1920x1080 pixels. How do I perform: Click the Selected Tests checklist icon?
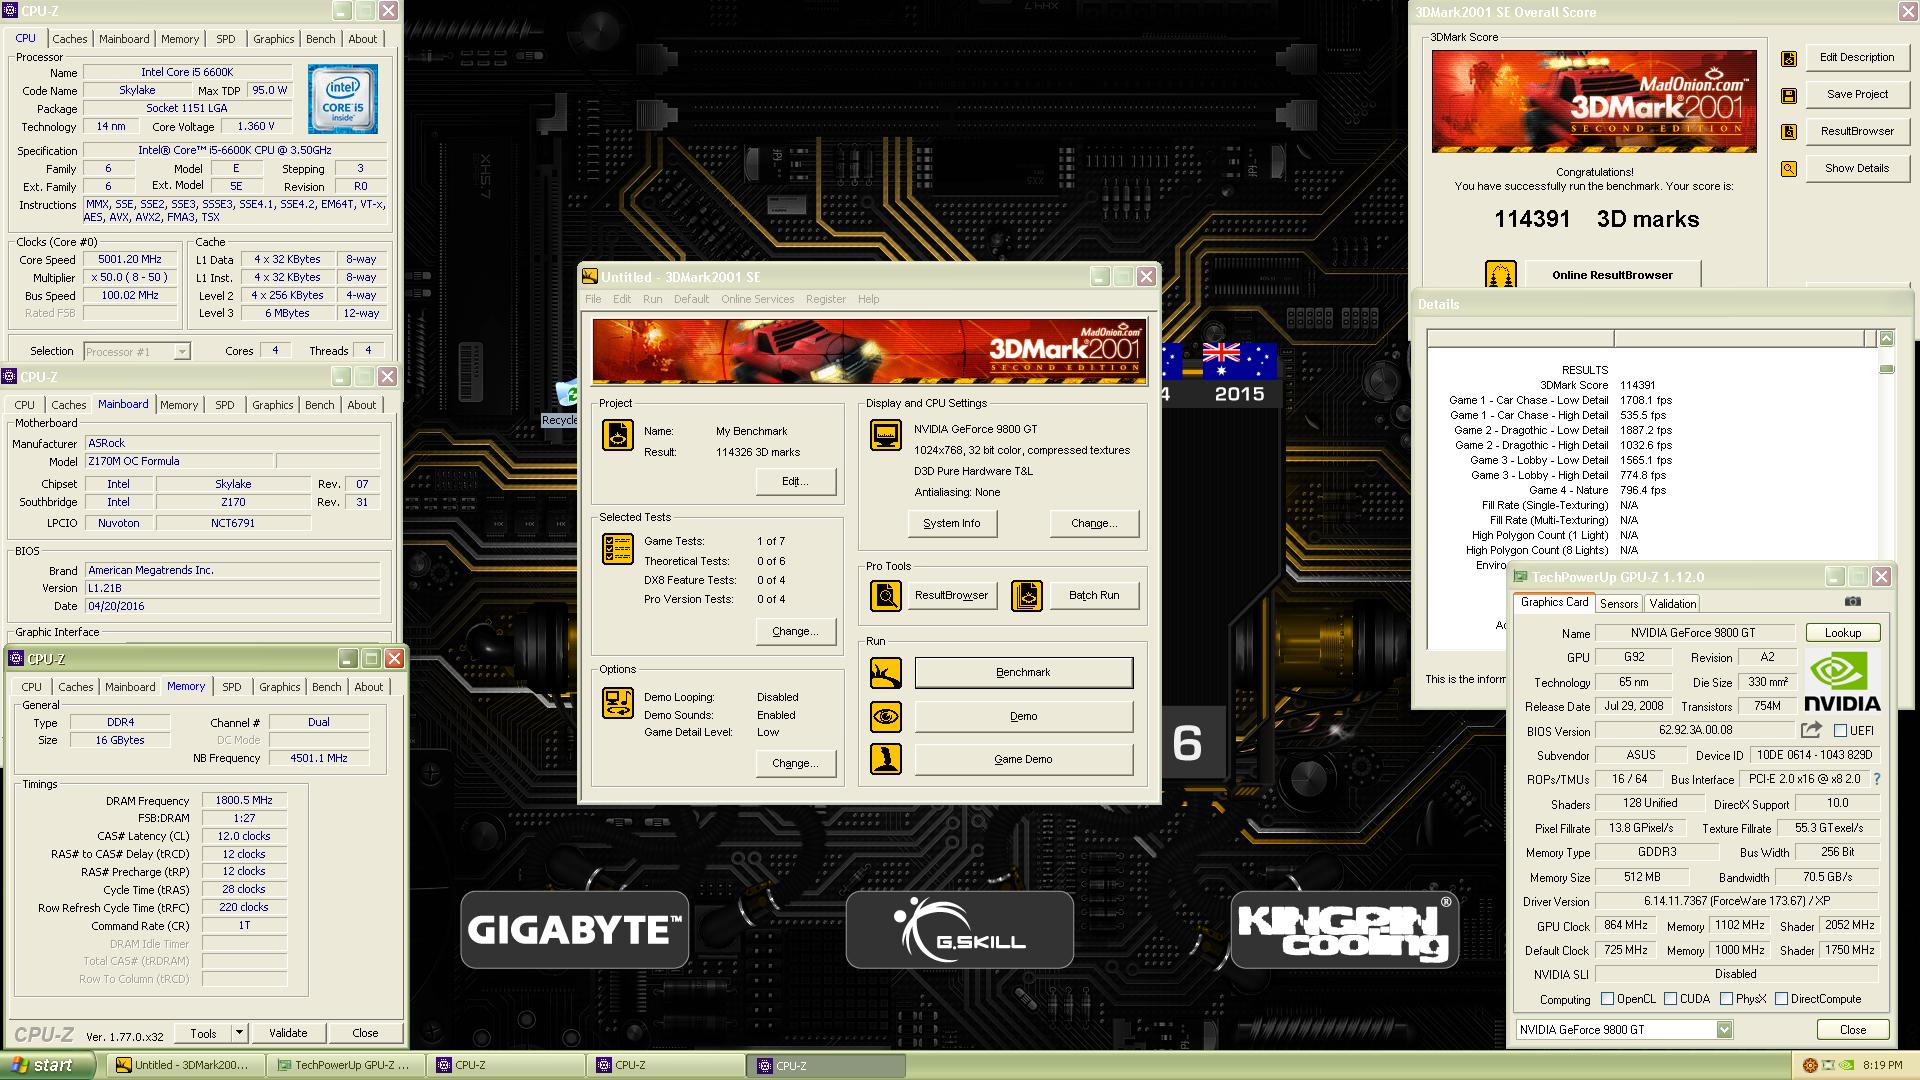(x=617, y=549)
